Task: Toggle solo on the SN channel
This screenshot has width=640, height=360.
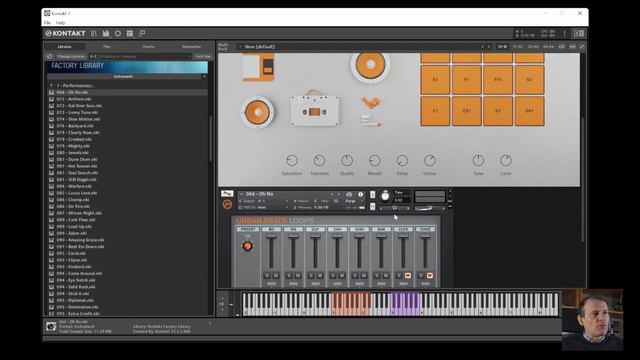Action: pyautogui.click(x=289, y=276)
